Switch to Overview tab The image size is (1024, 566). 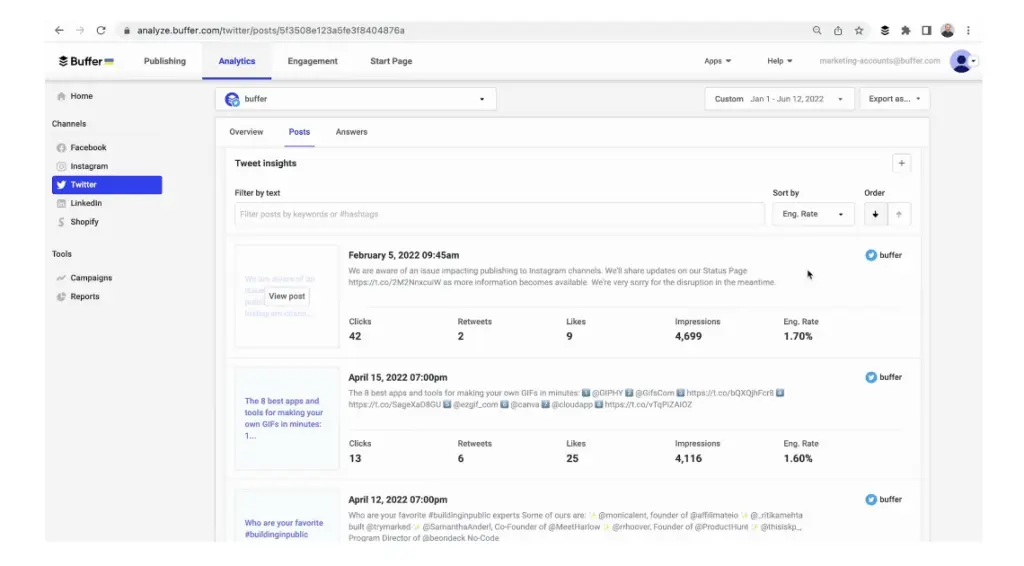[x=246, y=132]
